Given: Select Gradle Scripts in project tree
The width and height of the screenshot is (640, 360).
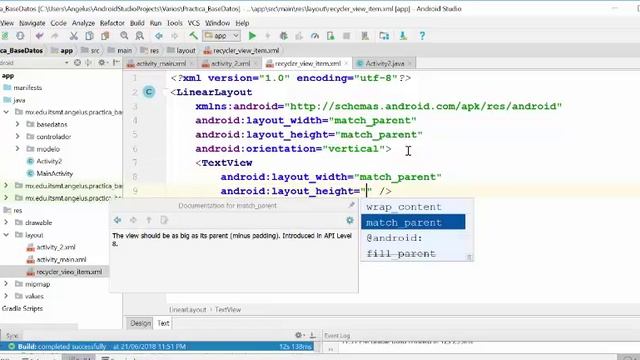Looking at the screenshot, I should 22,308.
